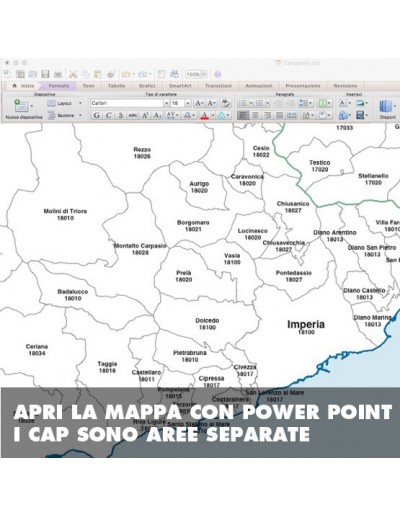400x517 pixels.
Task: Toggle bold with the G button
Action: coord(97,115)
